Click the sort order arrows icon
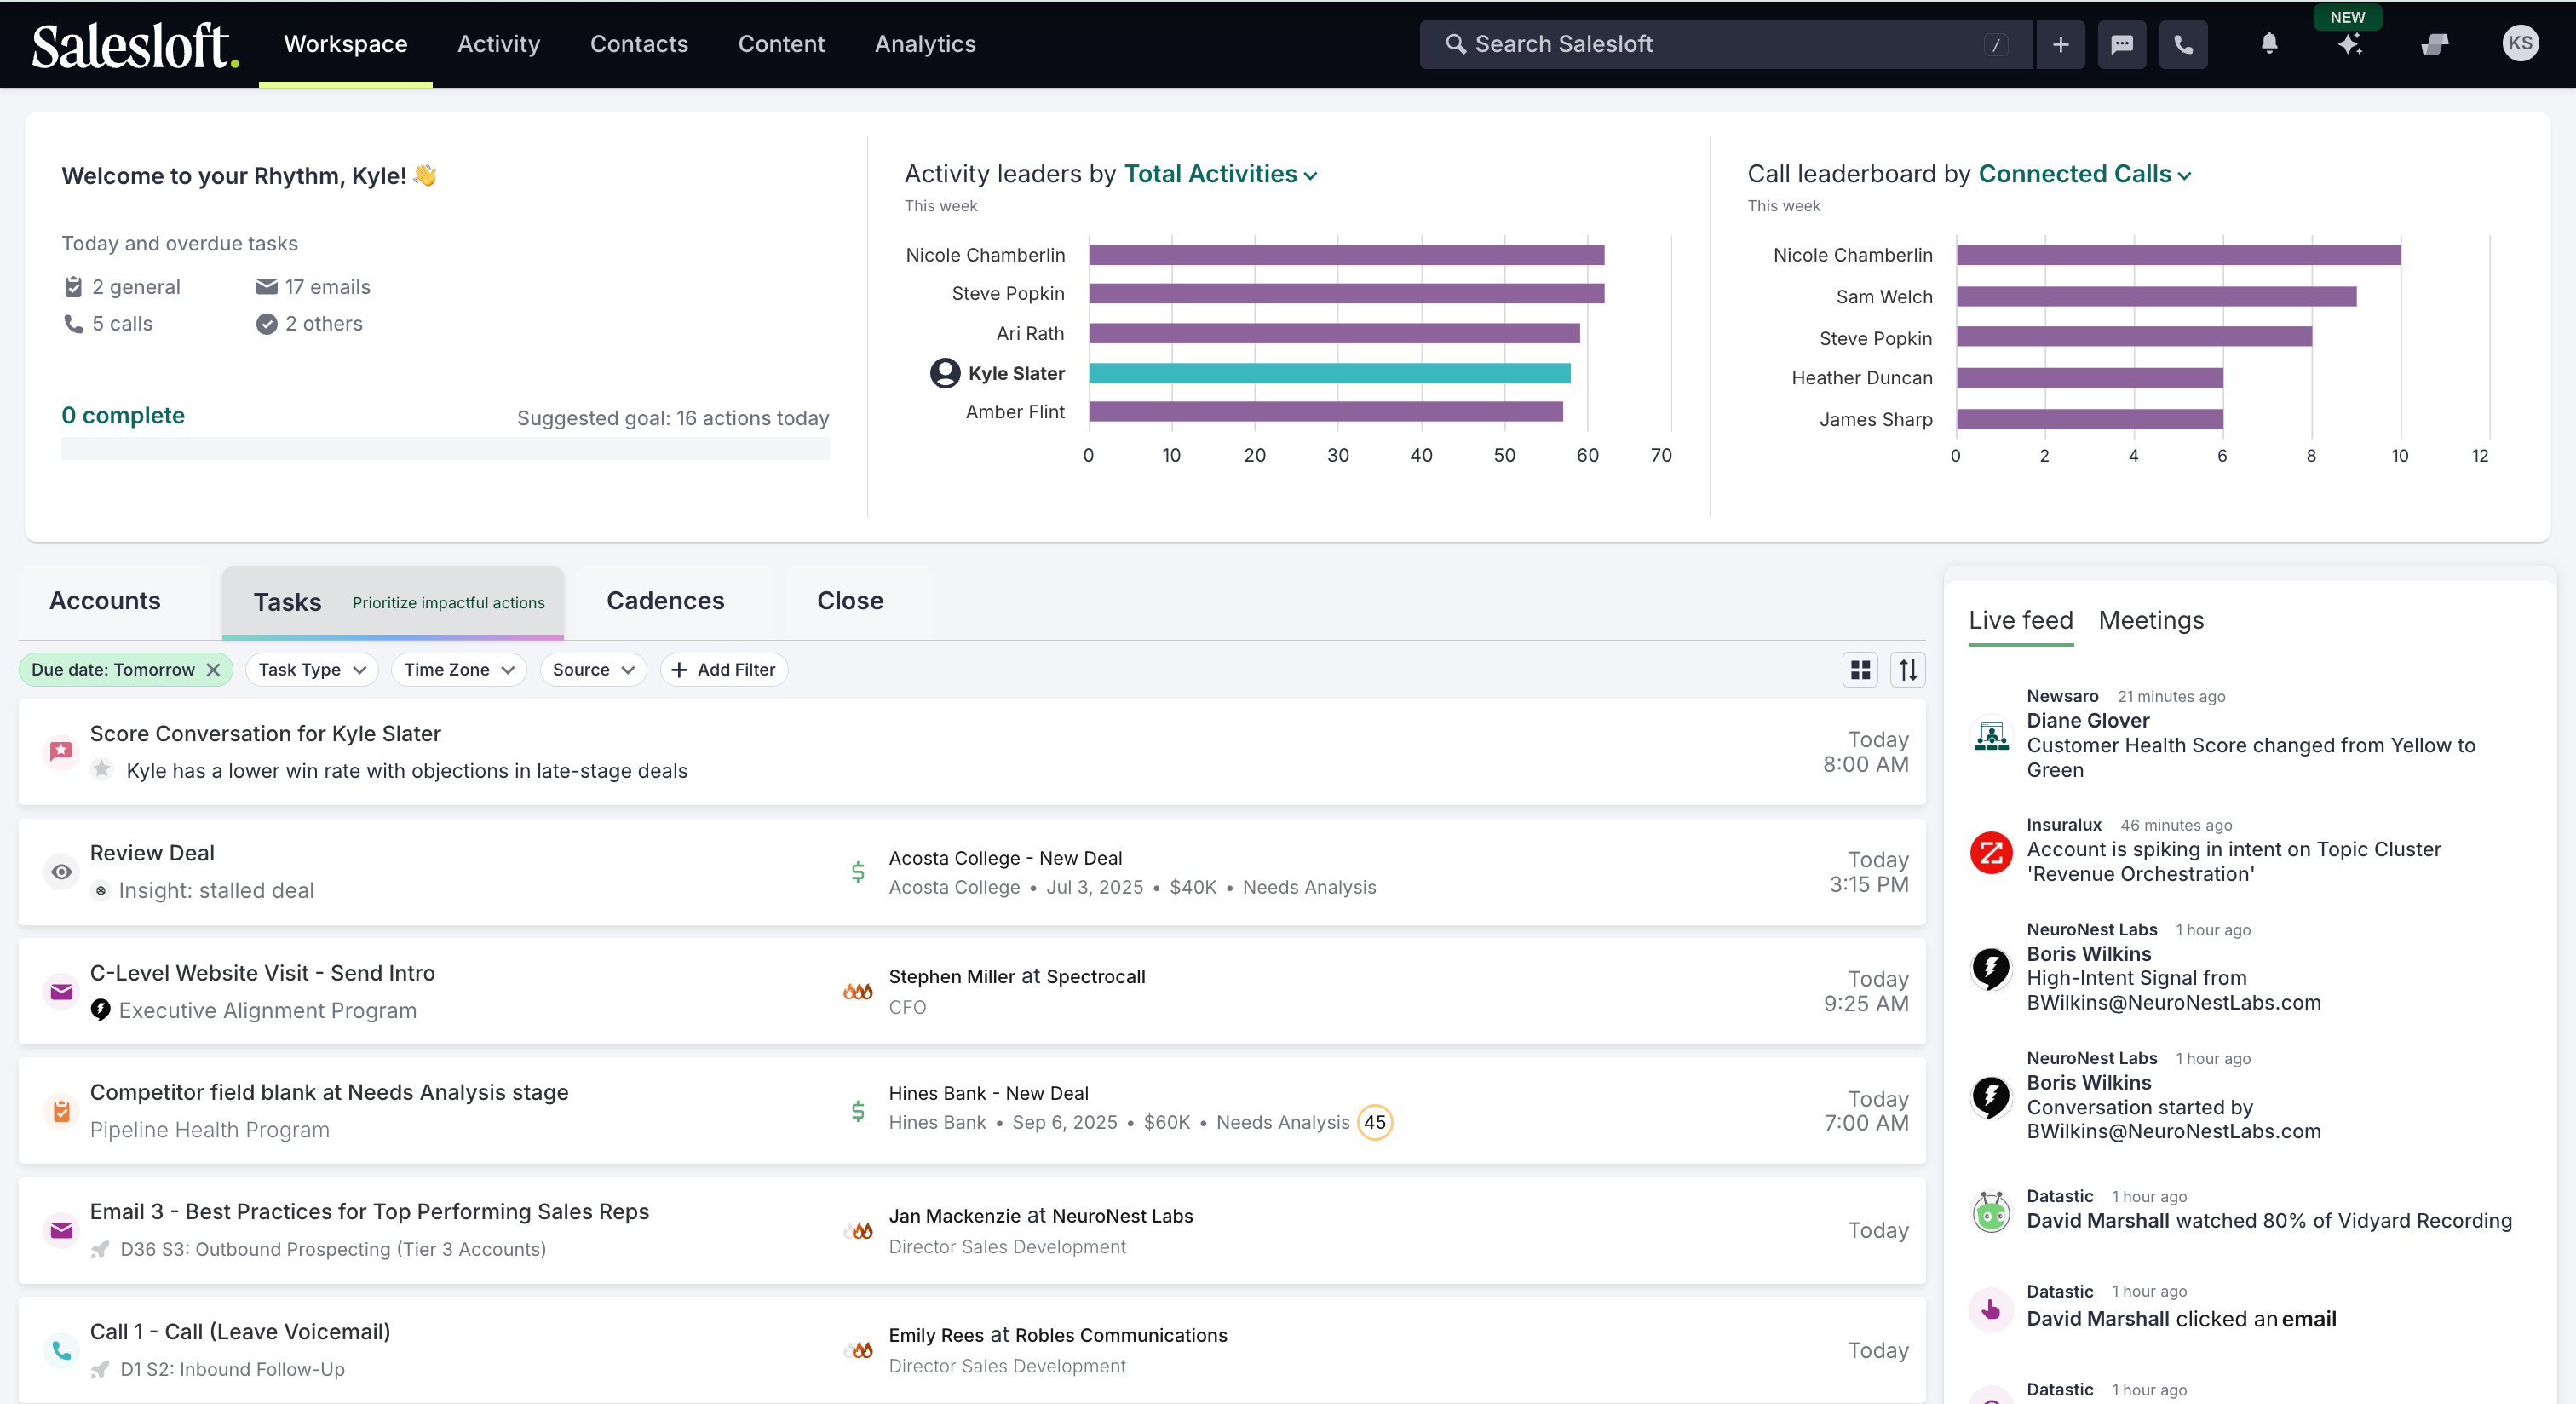 point(1907,670)
